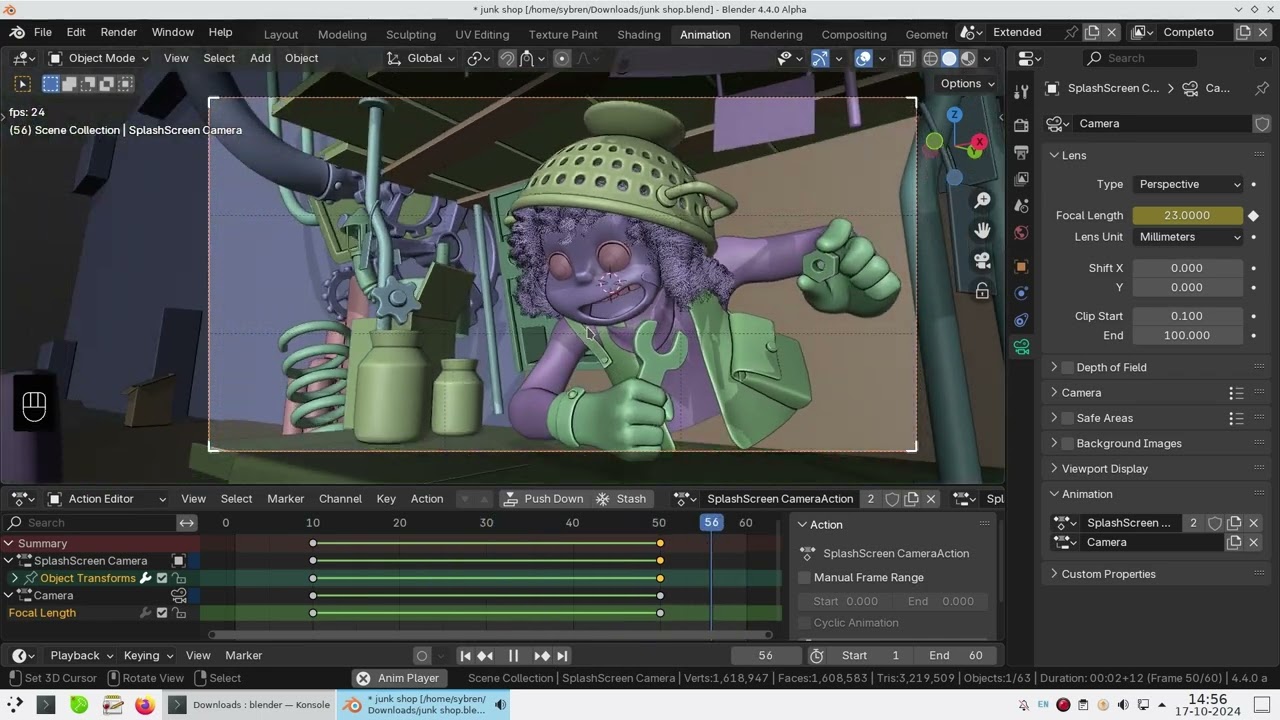Toggle the Object Transforms channel mute checkbox
This screenshot has width=1280, height=720.
pyautogui.click(x=162, y=578)
